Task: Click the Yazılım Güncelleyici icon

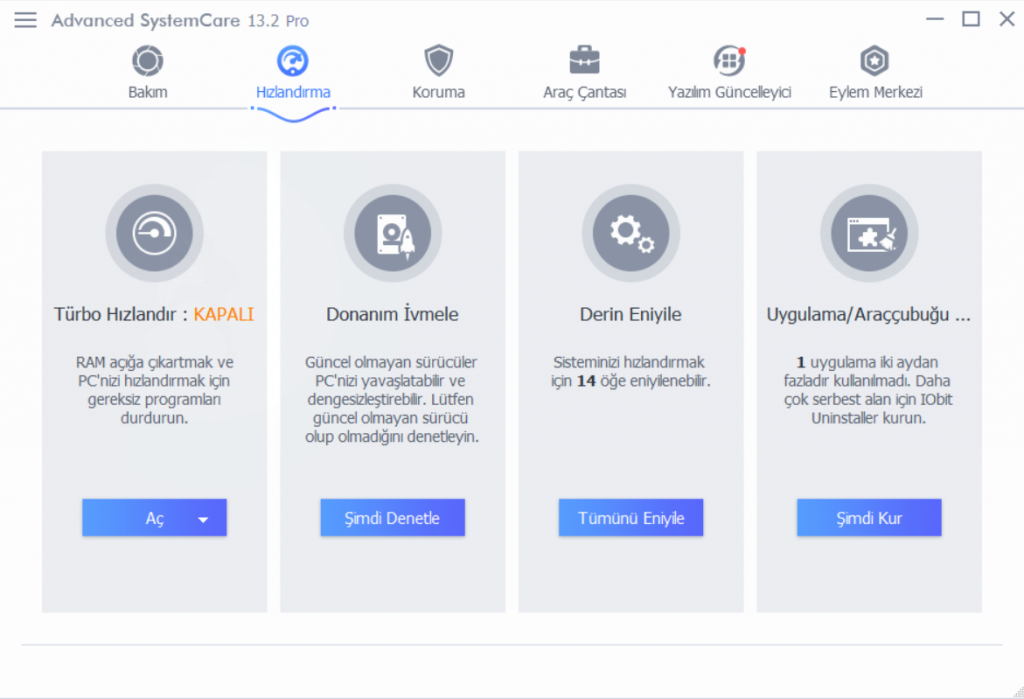Action: point(729,61)
